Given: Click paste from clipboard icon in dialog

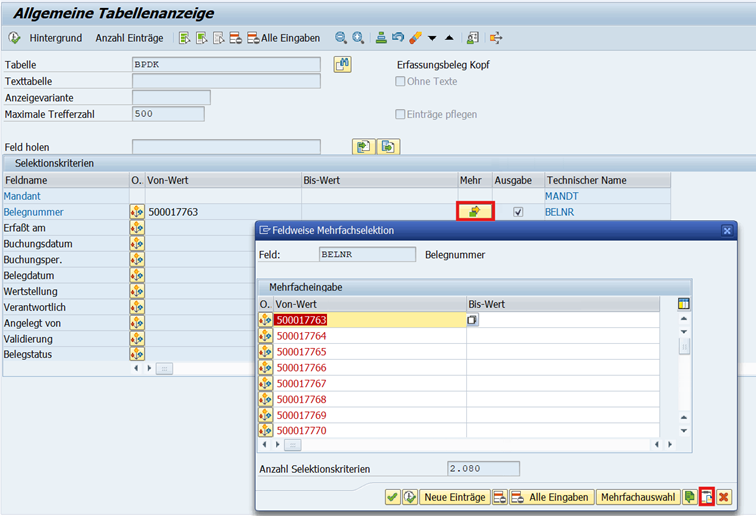Looking at the screenshot, I should click(706, 497).
